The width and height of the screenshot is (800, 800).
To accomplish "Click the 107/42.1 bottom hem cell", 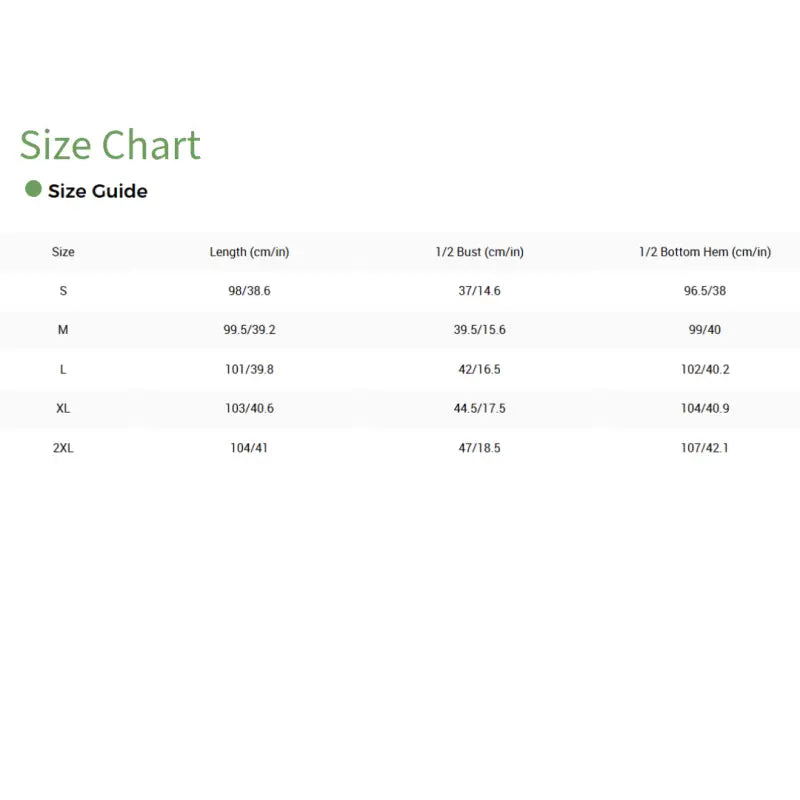I will pos(705,448).
